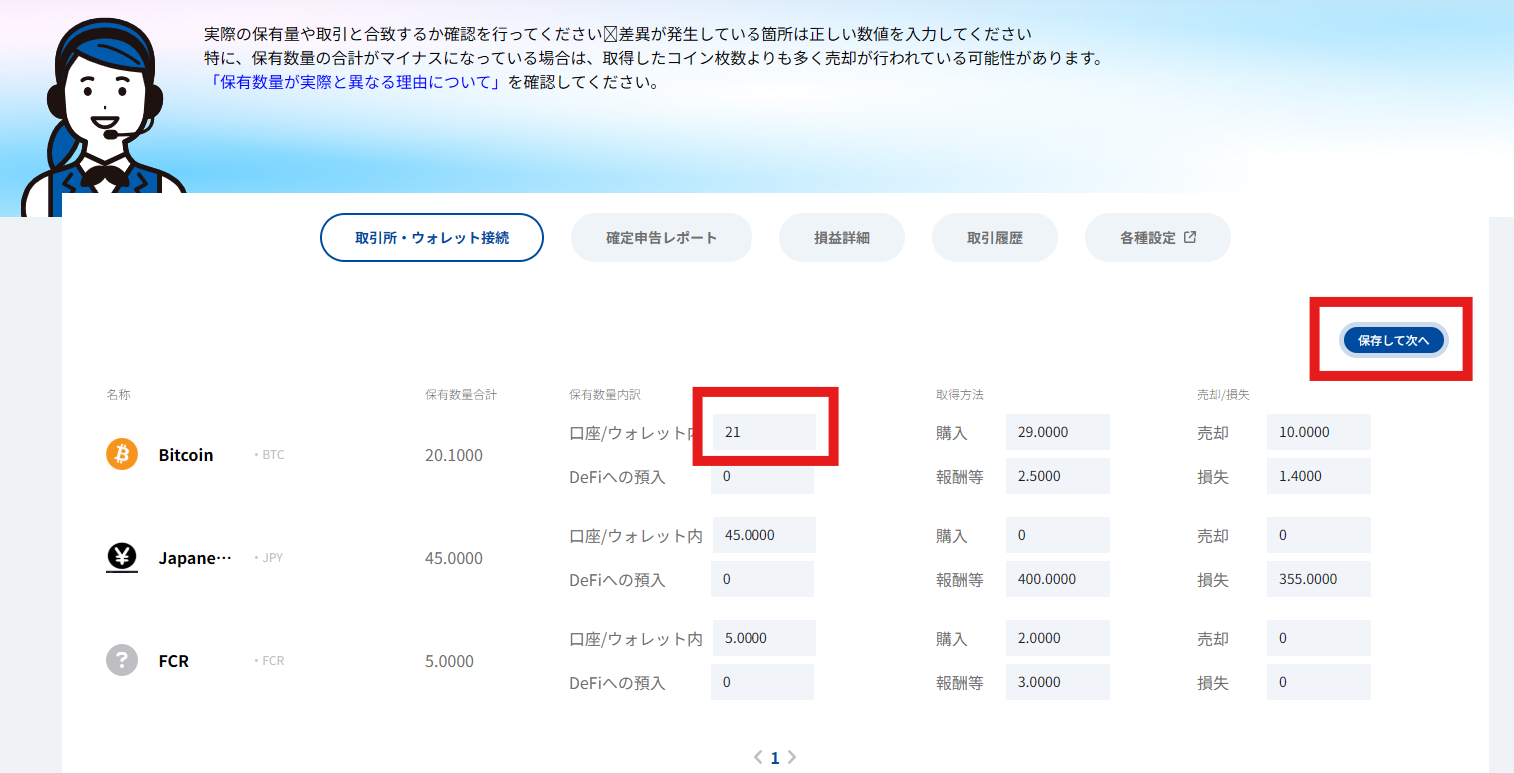Edit FCR 損失 field showing 0
Screen dimensions: 1514x773
[x=1319, y=682]
